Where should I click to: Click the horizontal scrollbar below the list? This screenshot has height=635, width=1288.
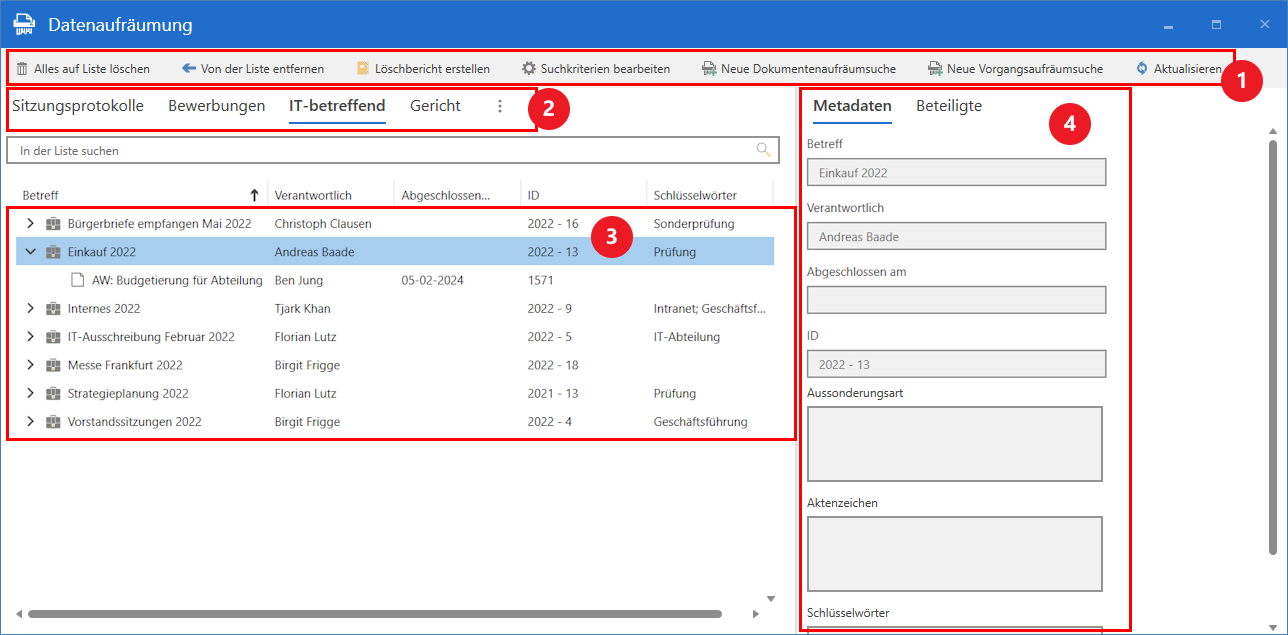point(375,614)
